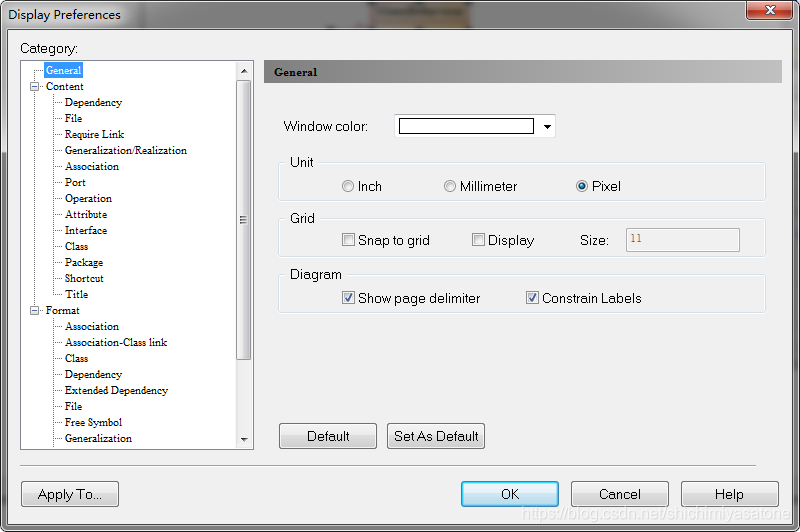Select the Pixel unit radio button
This screenshot has width=800, height=532.
click(x=582, y=186)
